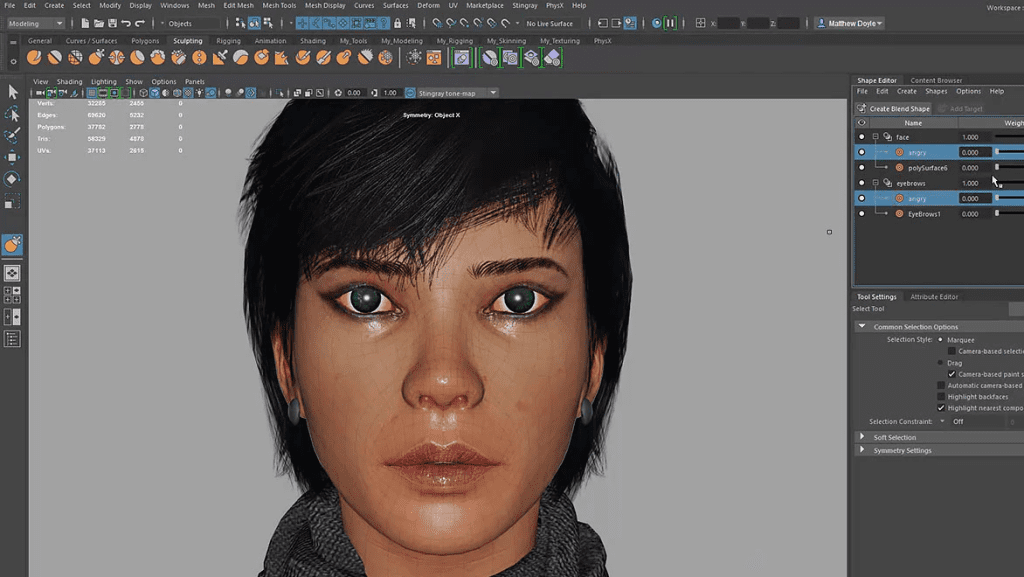1024x577 pixels.
Task: Click the Create Blend Shape button
Action: 893,108
